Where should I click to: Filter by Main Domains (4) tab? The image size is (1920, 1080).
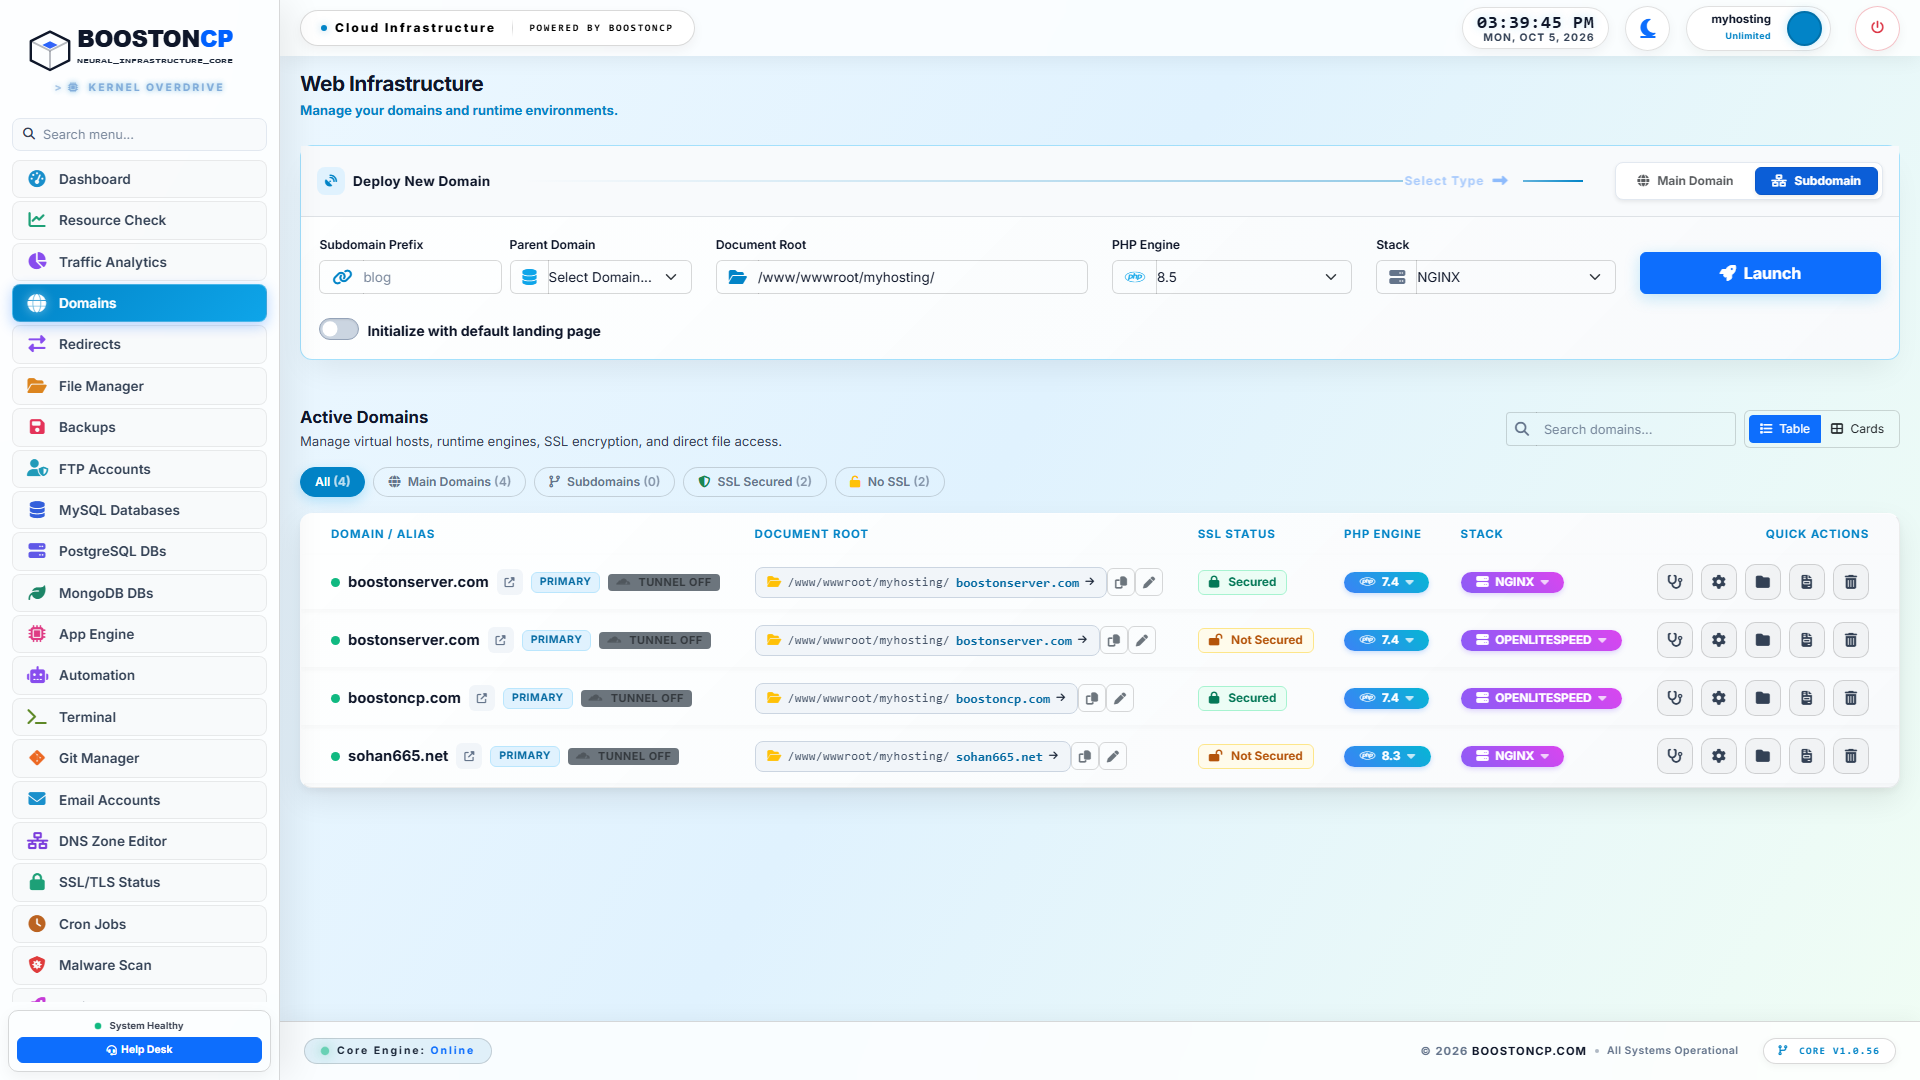click(x=449, y=482)
